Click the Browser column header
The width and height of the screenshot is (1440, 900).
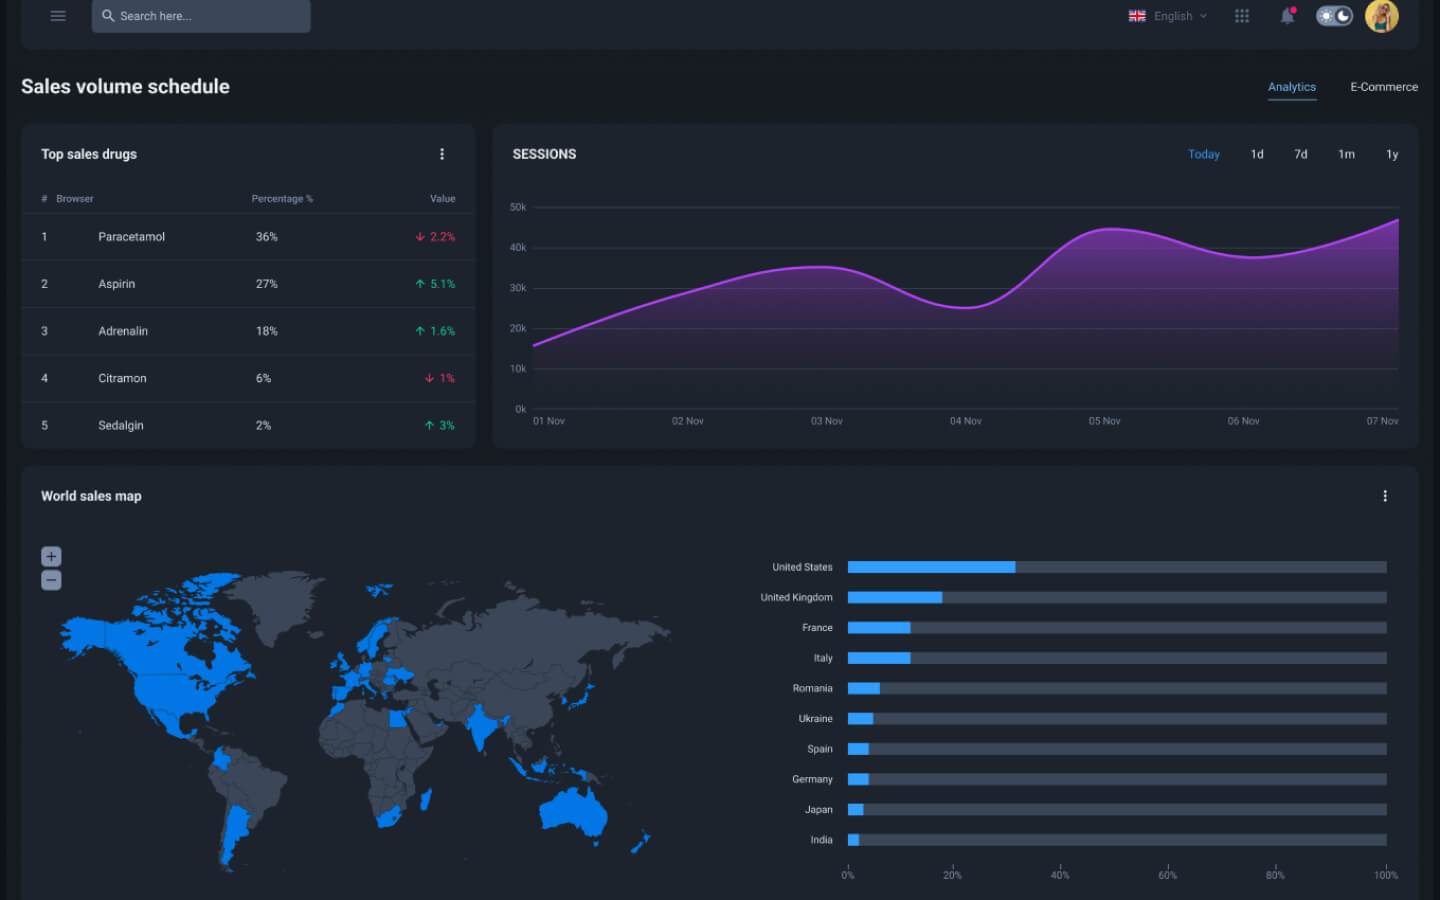coord(74,199)
